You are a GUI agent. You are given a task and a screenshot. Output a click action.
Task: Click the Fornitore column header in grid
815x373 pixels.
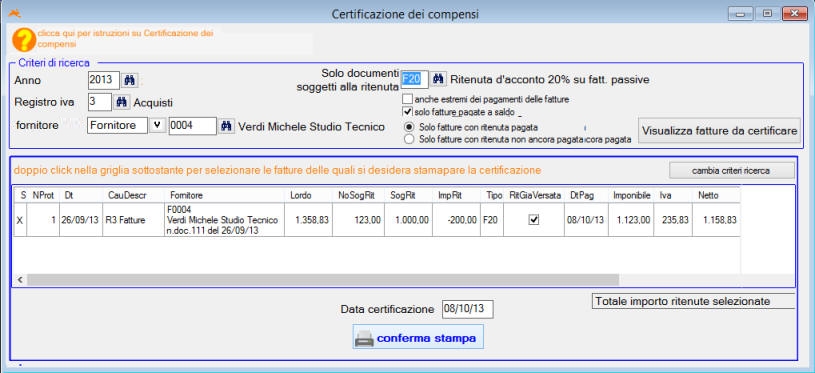click(225, 195)
